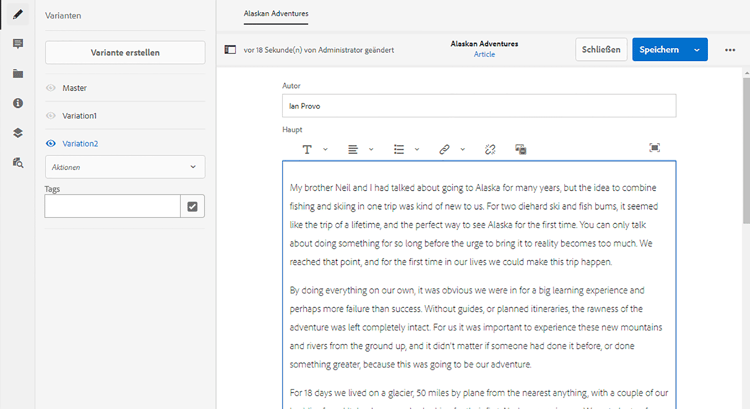Click the Tags input field
Viewport: 750px width, 409px height.
click(112, 206)
